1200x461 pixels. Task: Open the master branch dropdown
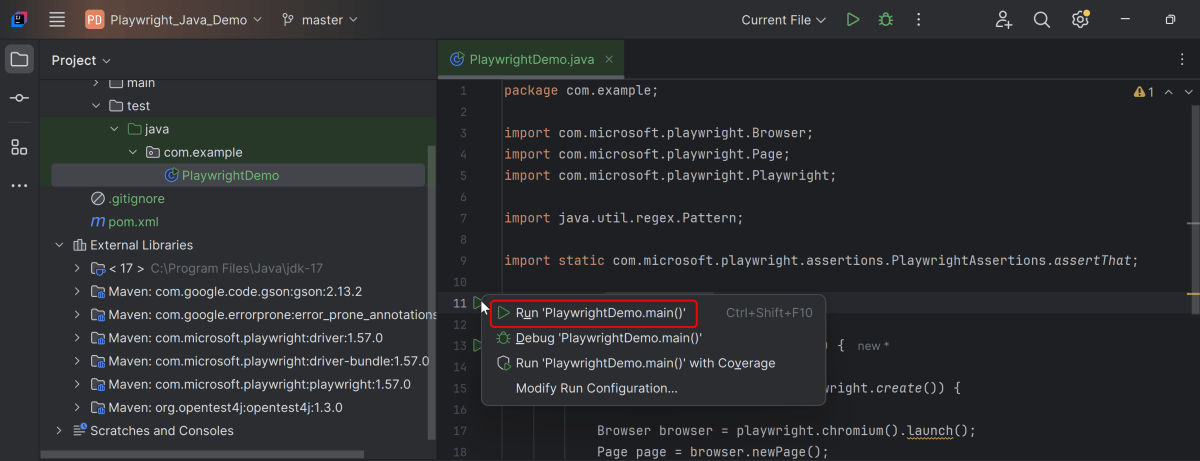(x=319, y=19)
